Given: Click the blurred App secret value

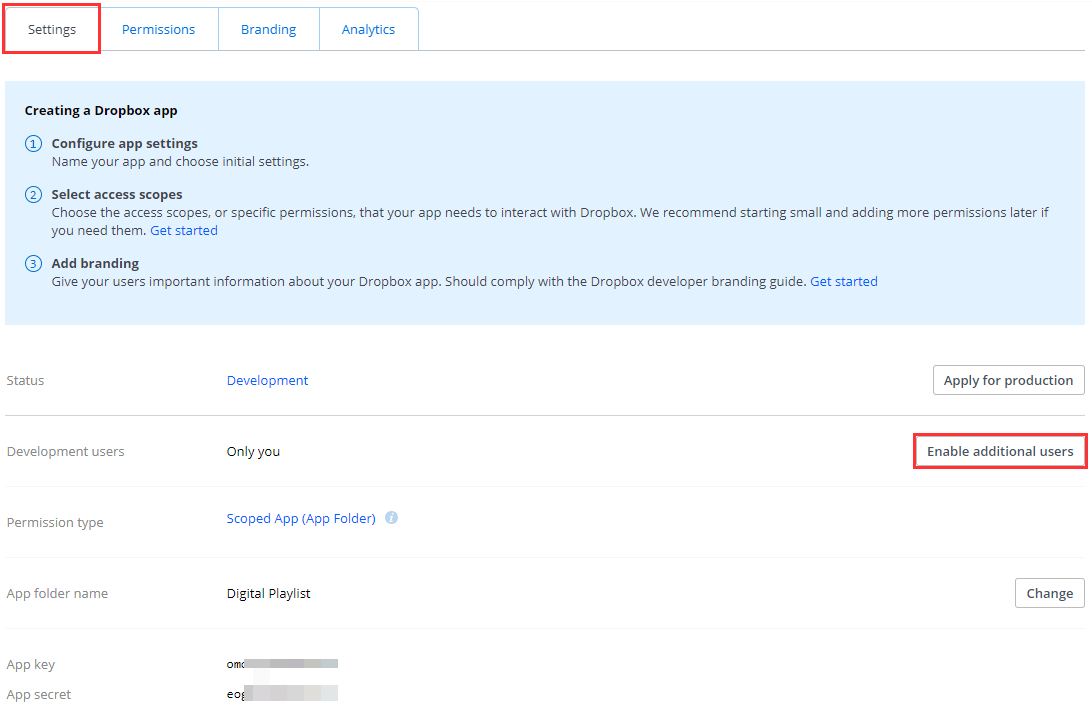Looking at the screenshot, I should (x=282, y=694).
